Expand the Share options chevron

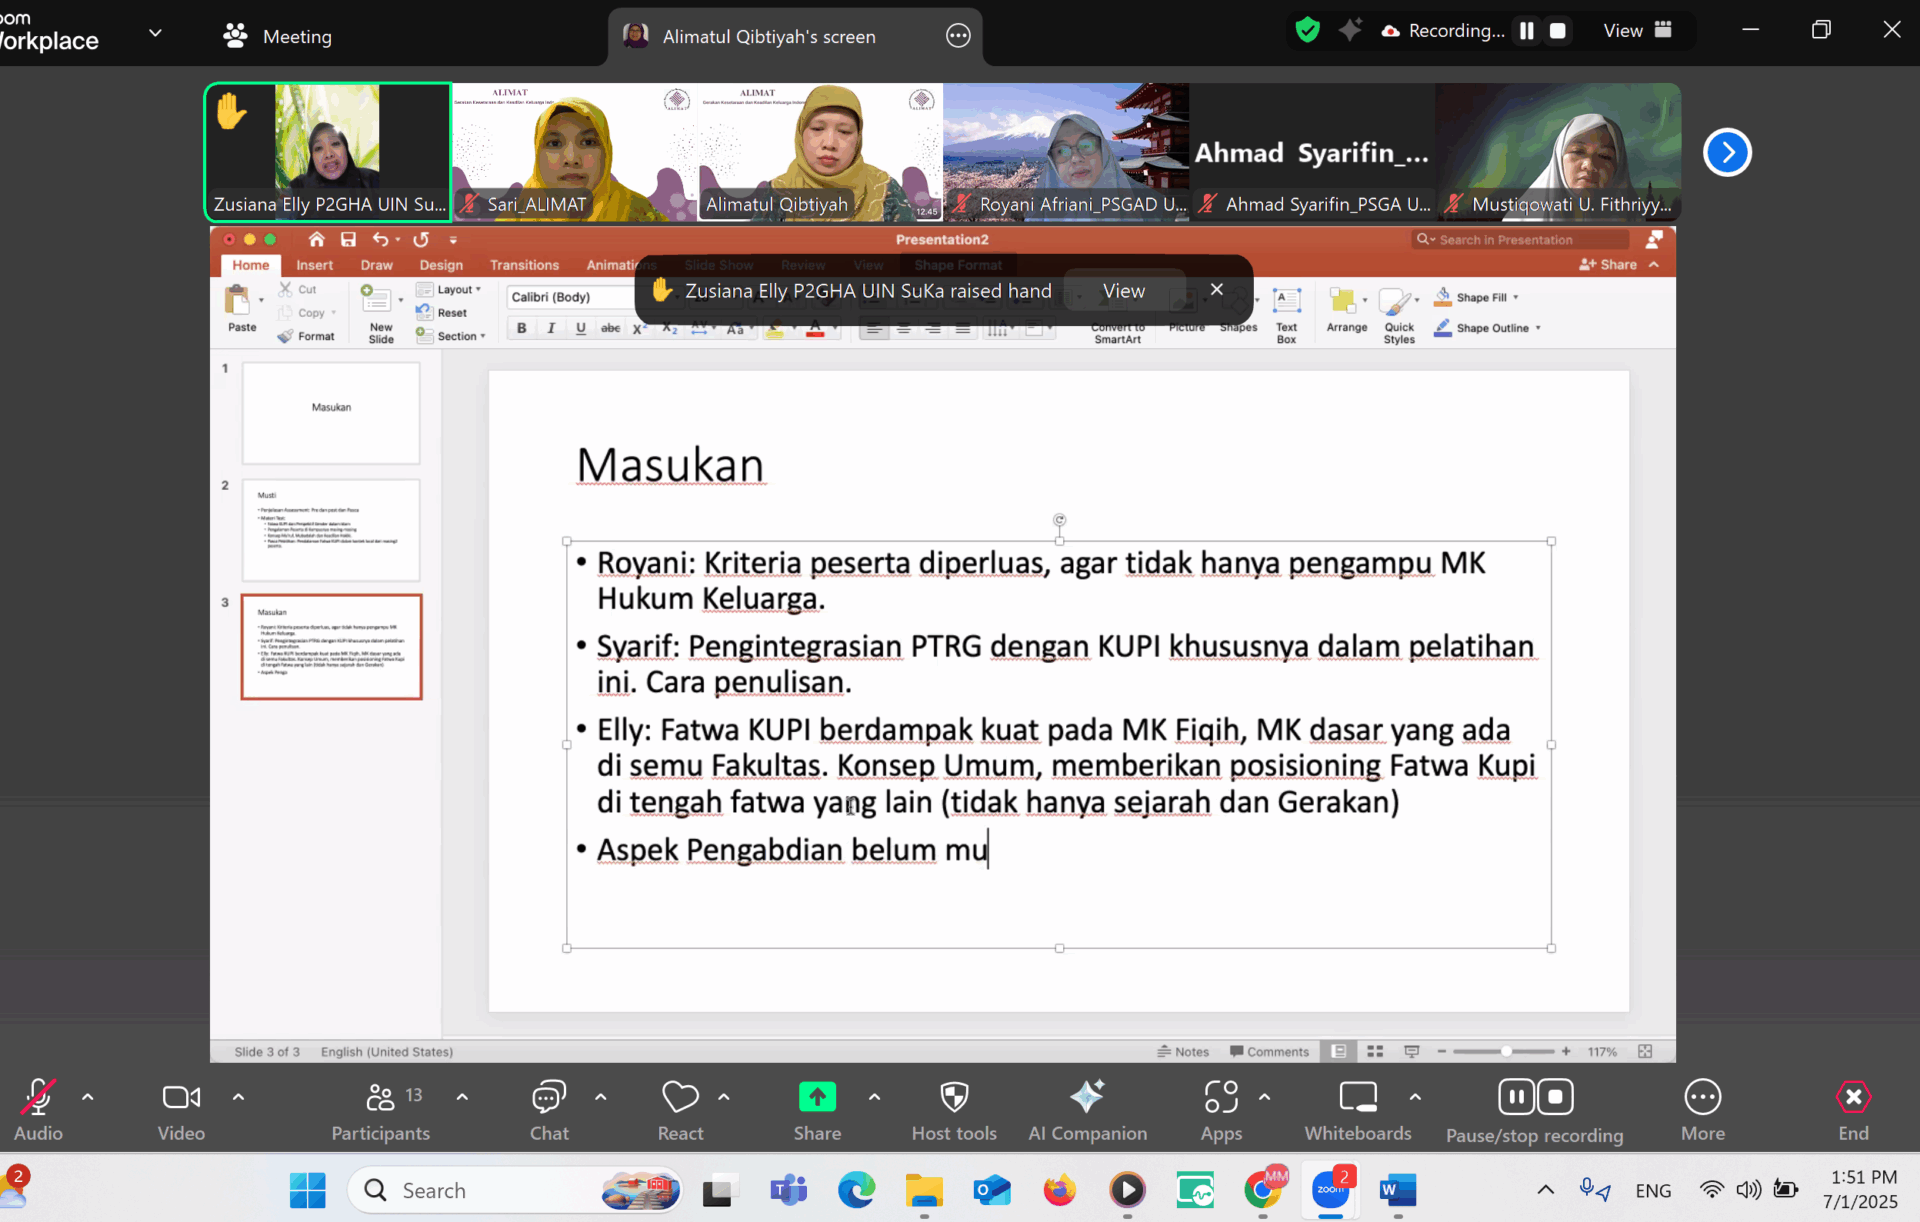pyautogui.click(x=874, y=1097)
